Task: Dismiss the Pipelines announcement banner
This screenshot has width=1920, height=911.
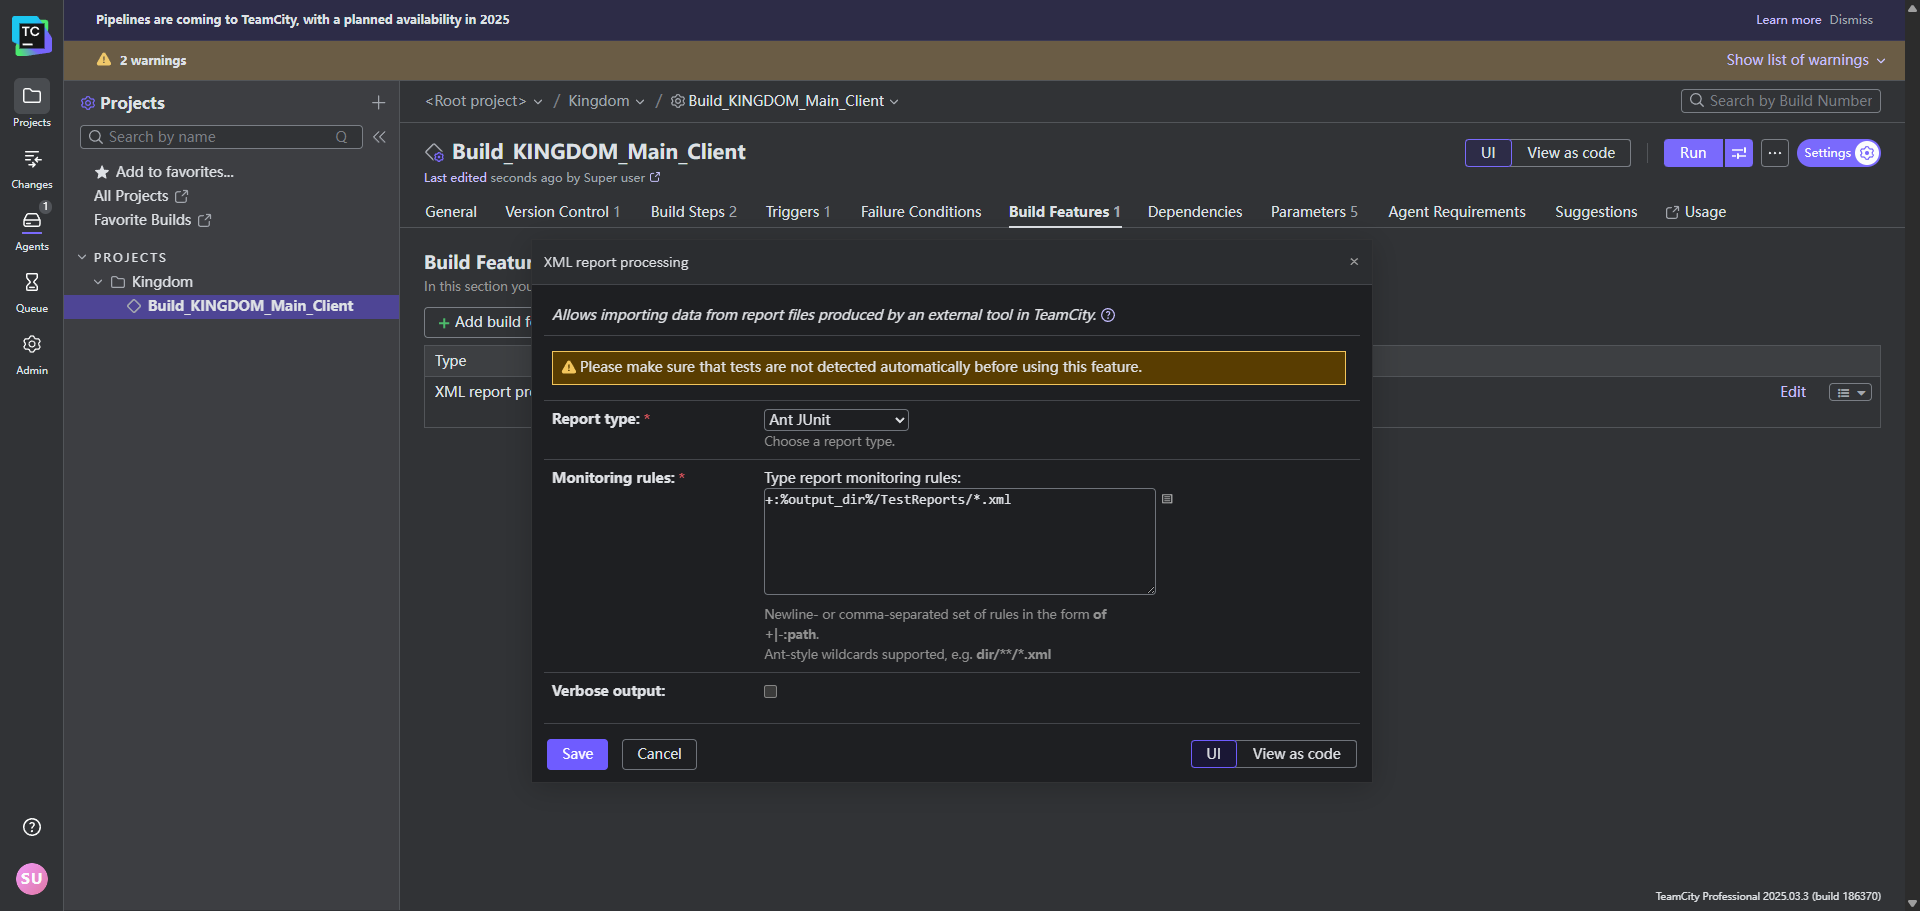Action: pos(1851,20)
